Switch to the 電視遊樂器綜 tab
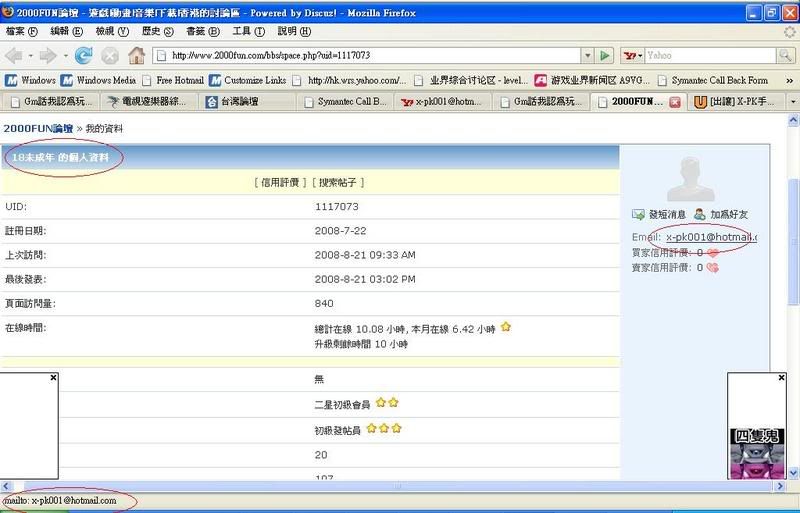The width and height of the screenshot is (800, 513). tap(149, 102)
